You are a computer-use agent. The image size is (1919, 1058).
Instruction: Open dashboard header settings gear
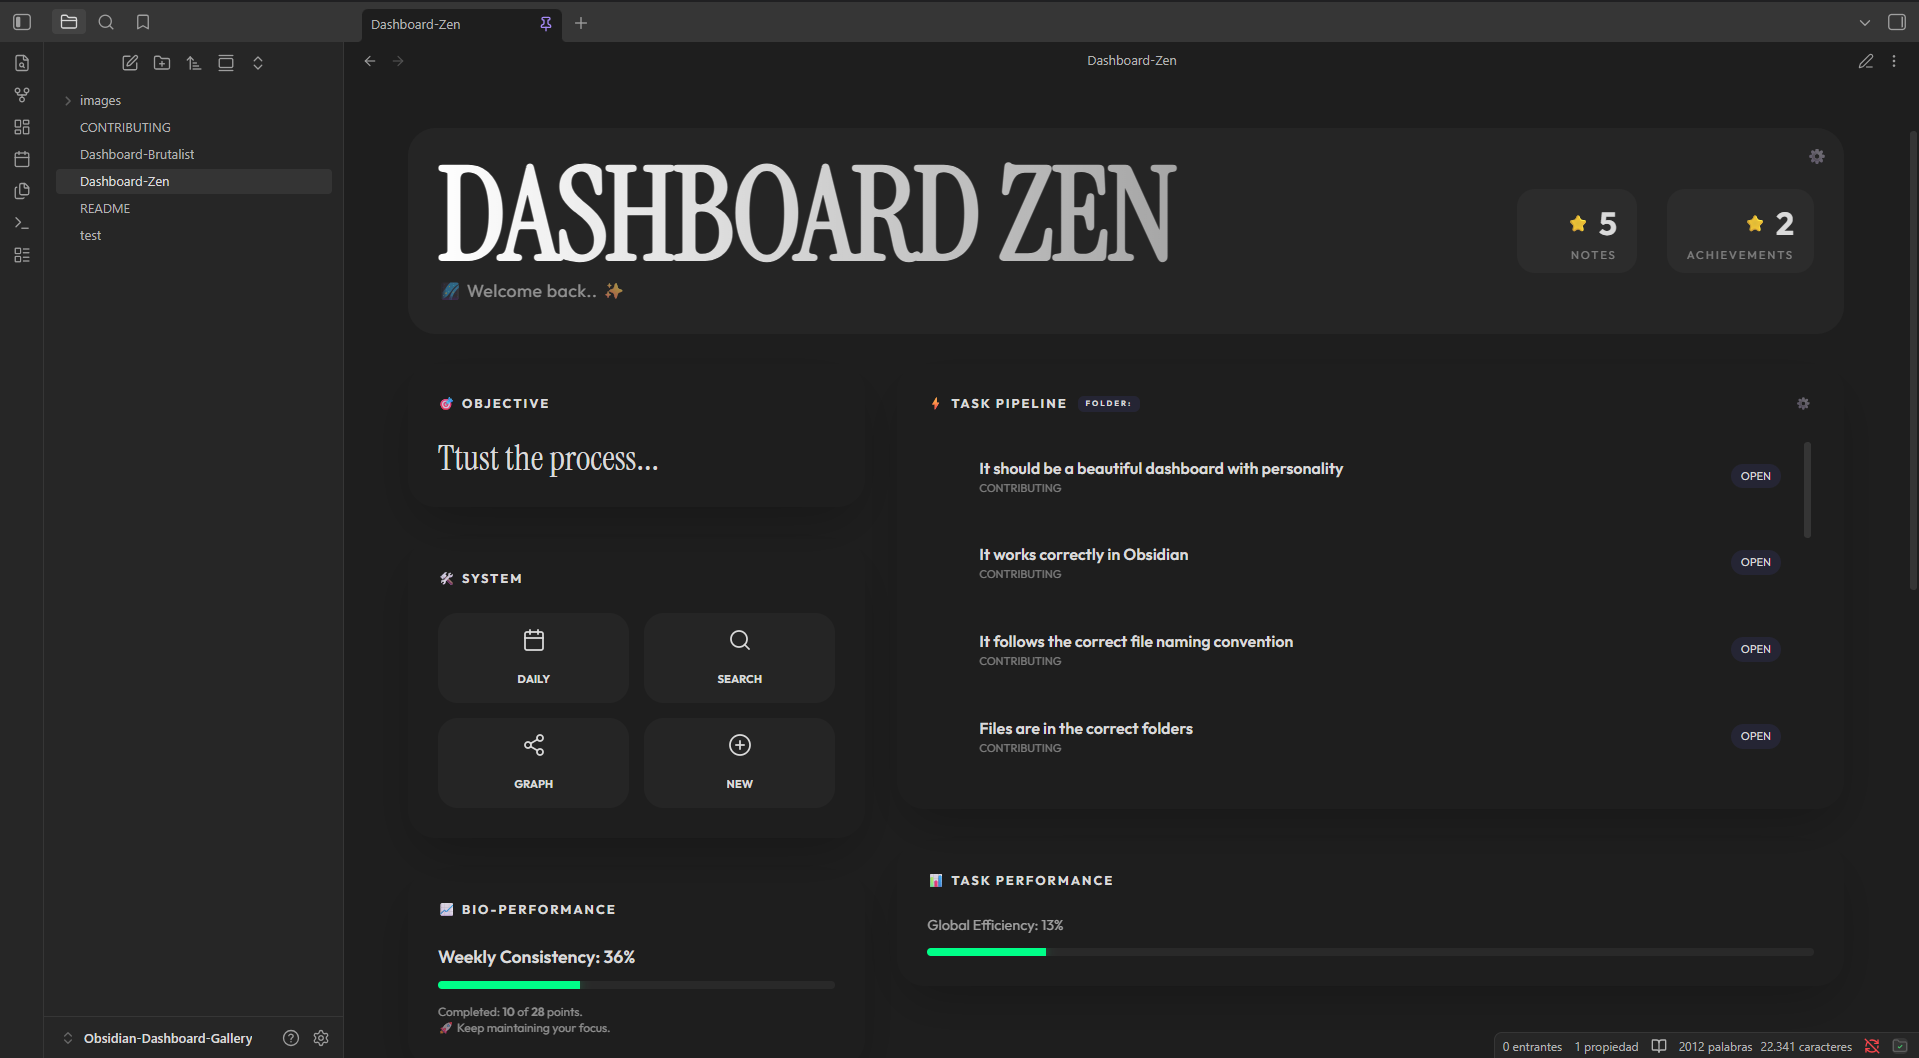(x=1817, y=156)
